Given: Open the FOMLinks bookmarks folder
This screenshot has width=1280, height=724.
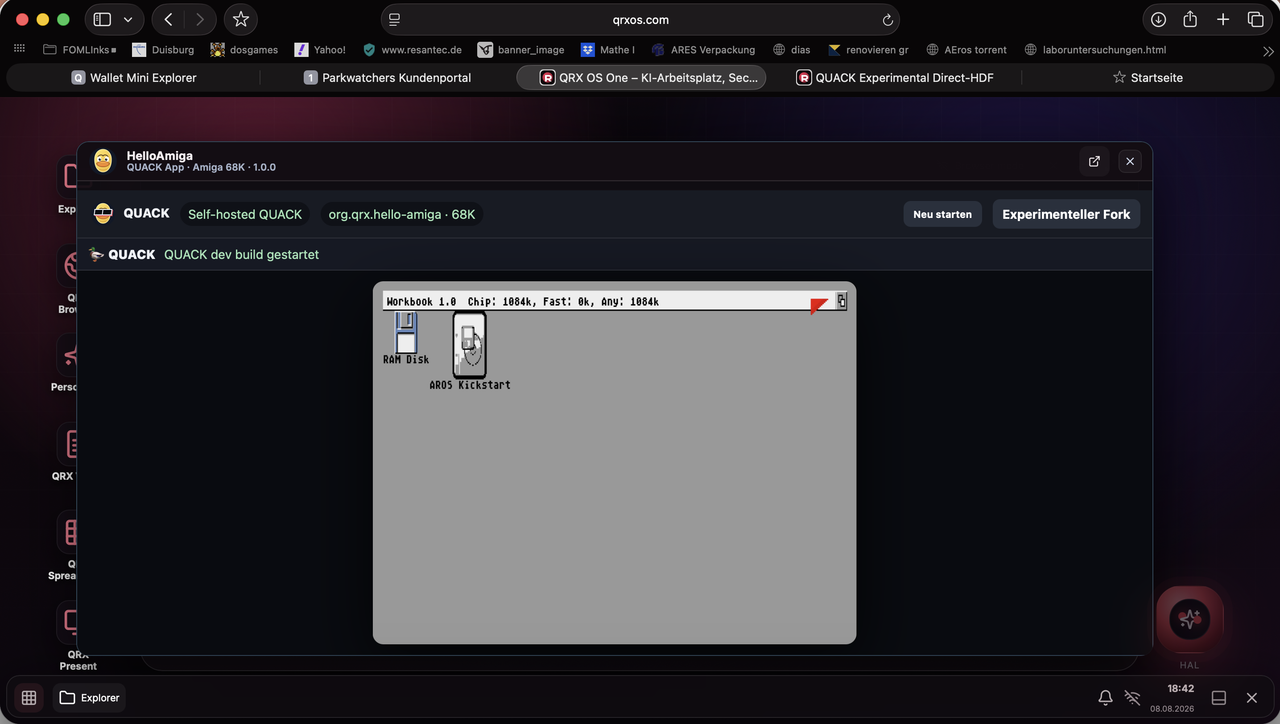Looking at the screenshot, I should coord(80,50).
